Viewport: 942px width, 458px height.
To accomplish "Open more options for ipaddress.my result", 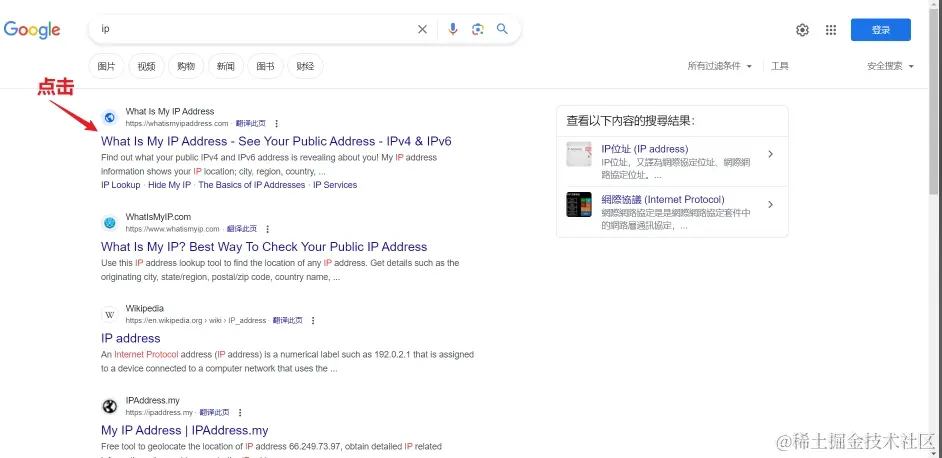I will [240, 413].
